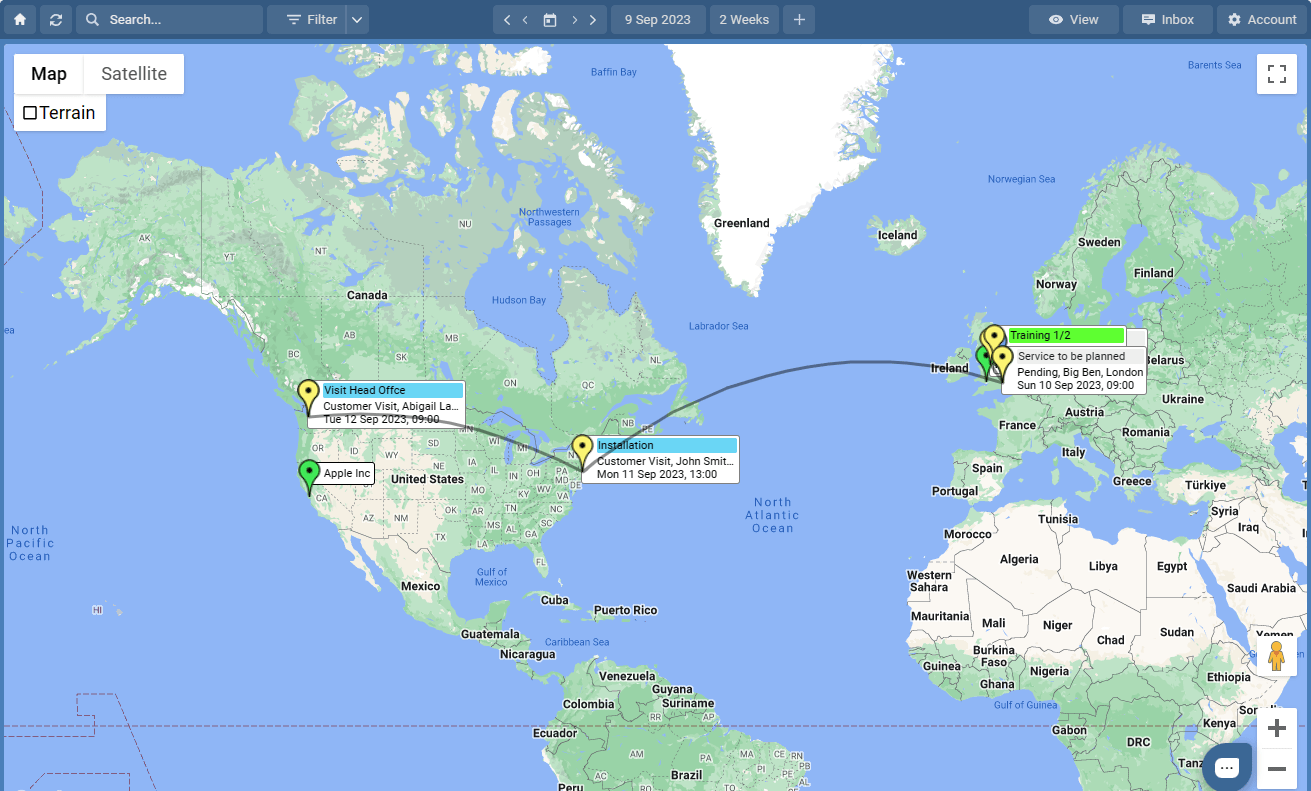This screenshot has width=1311, height=791.
Task: Click the 9 Sep 2023 date button
Action: [x=658, y=19]
